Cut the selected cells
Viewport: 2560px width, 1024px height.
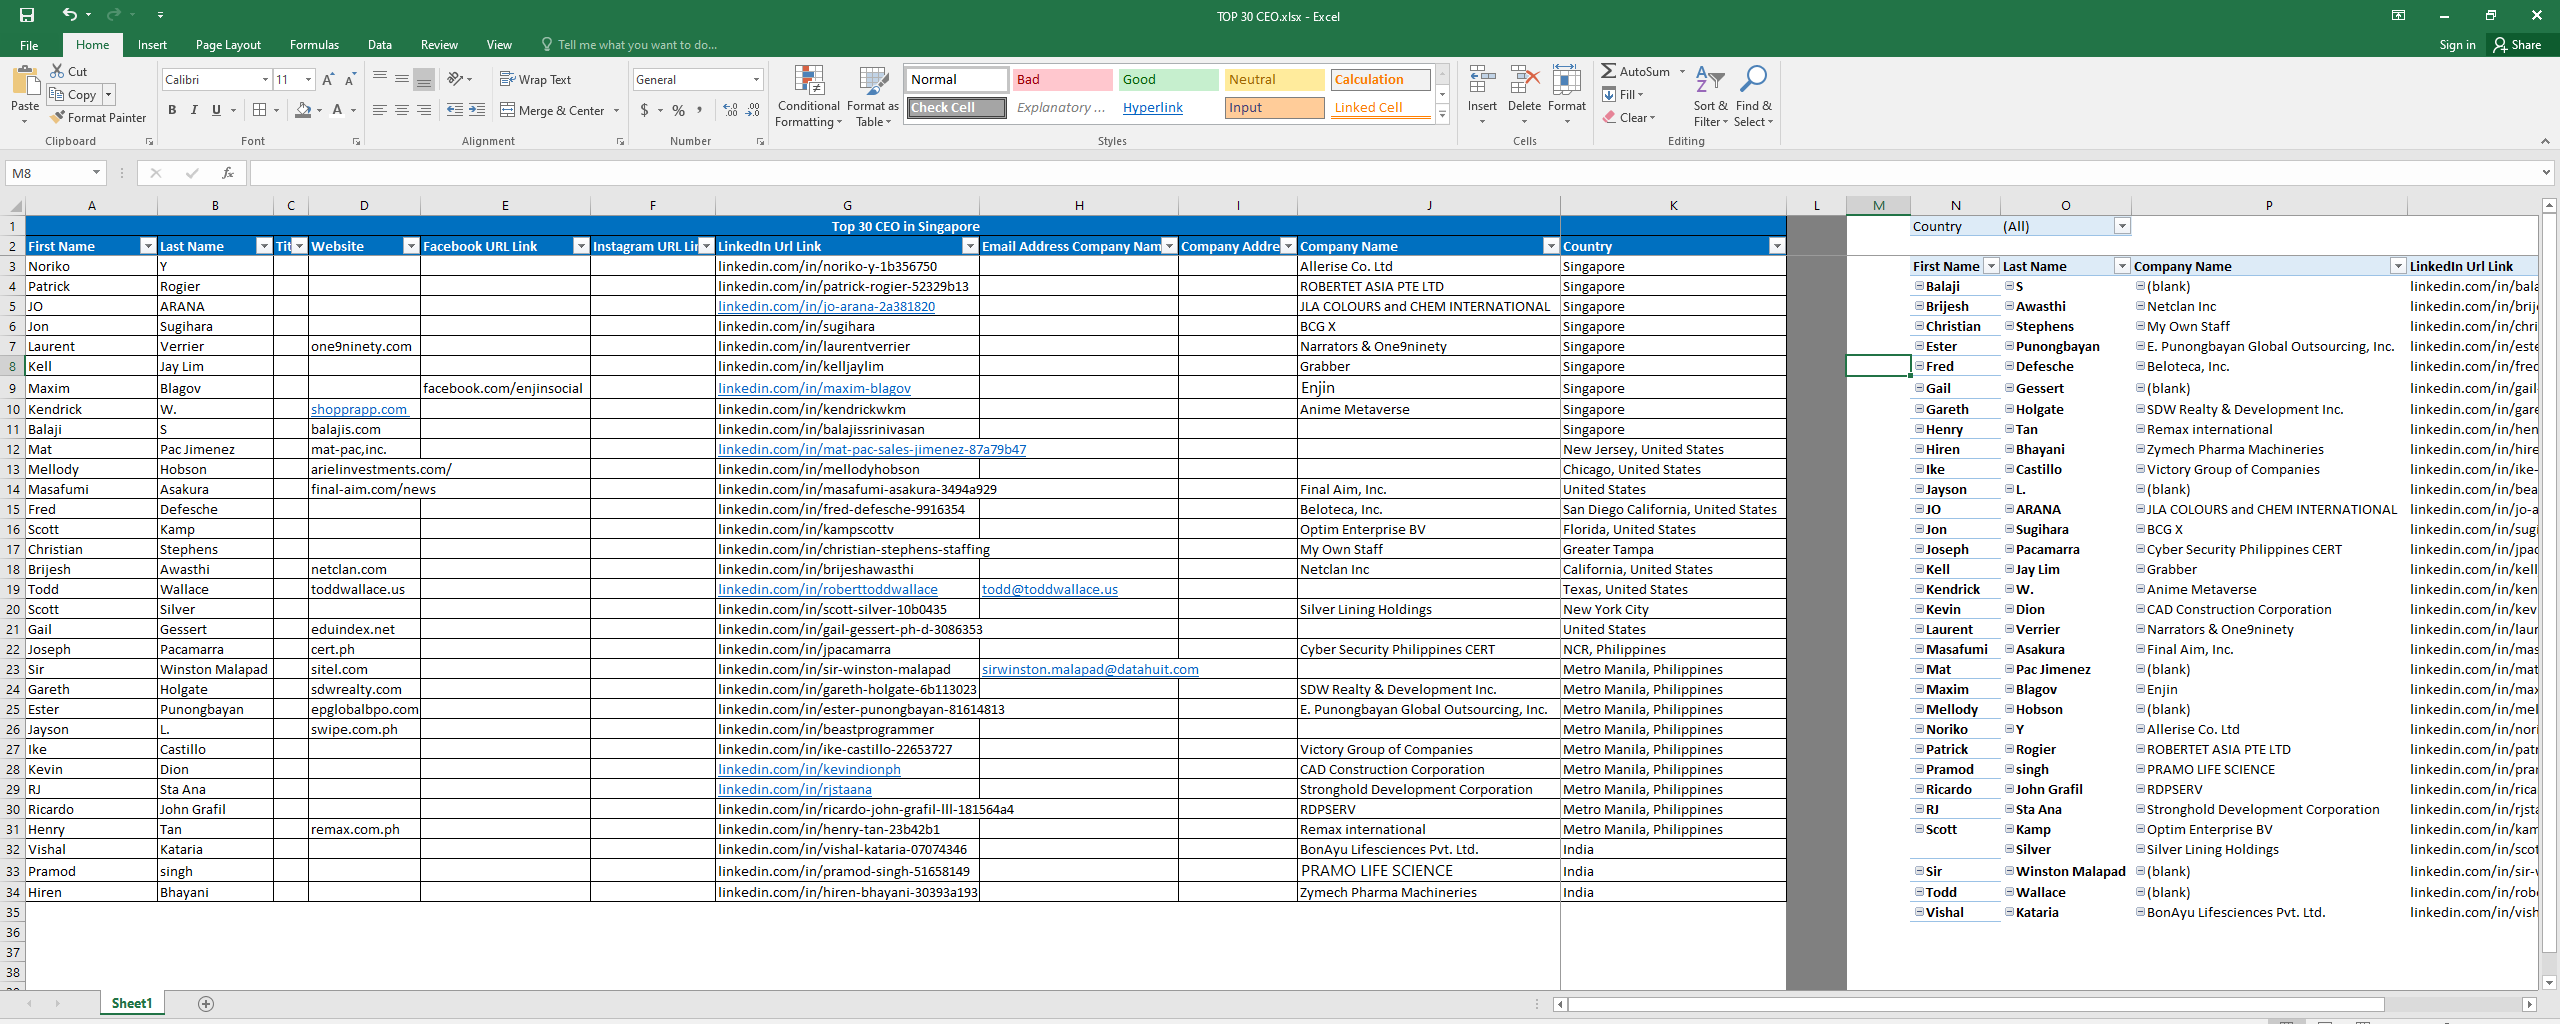pos(69,72)
